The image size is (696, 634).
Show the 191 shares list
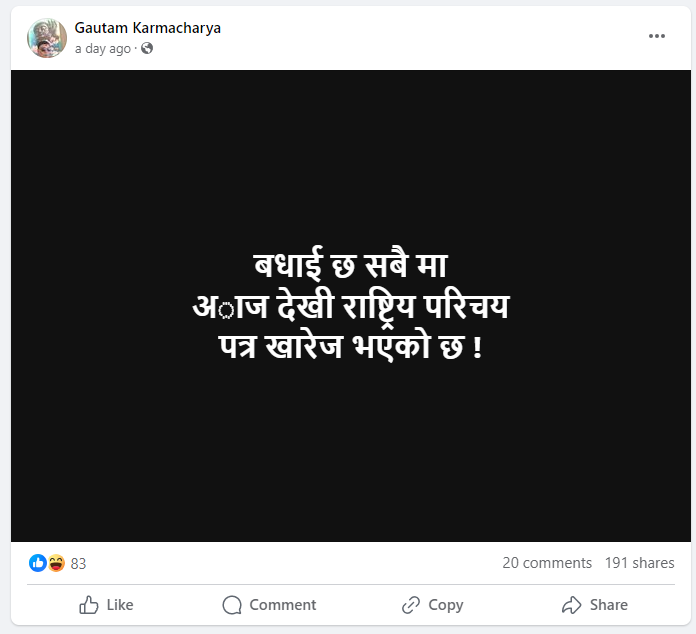coord(639,563)
